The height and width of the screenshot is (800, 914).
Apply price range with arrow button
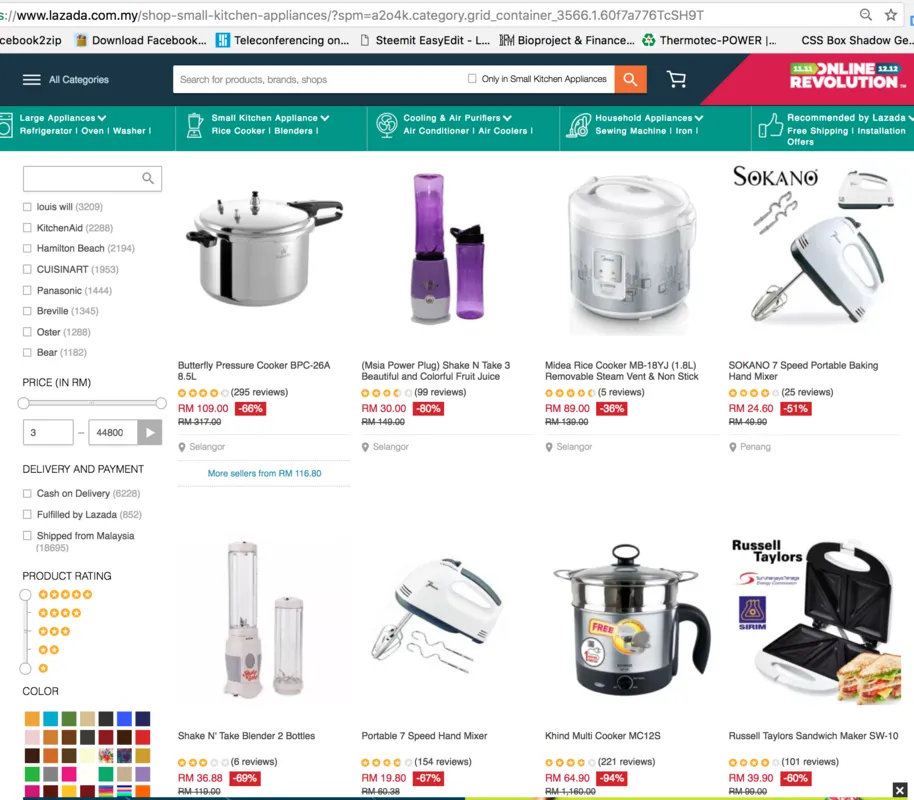tap(150, 433)
